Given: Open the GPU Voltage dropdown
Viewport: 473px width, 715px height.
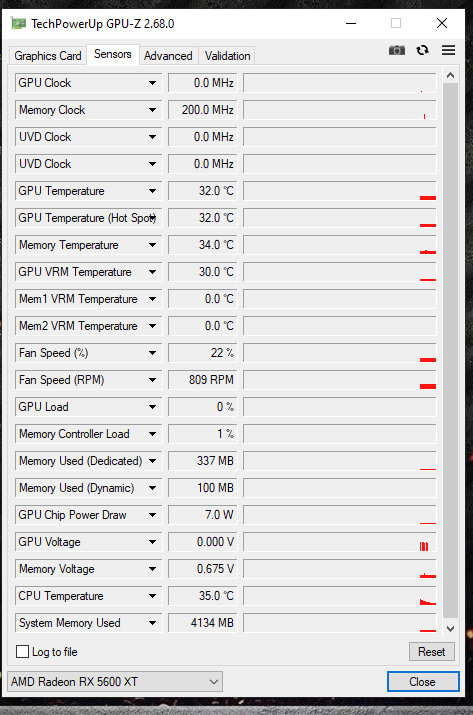Looking at the screenshot, I should pyautogui.click(x=152, y=542).
